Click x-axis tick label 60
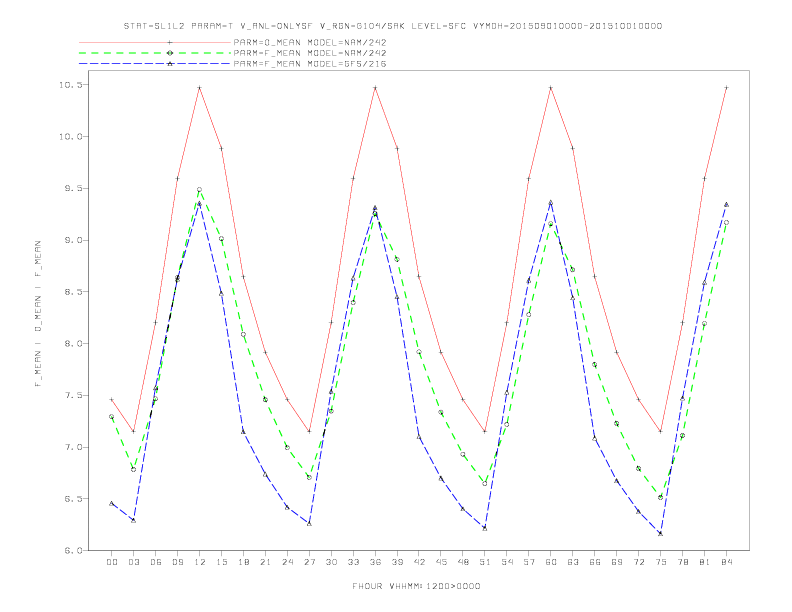 click(551, 562)
